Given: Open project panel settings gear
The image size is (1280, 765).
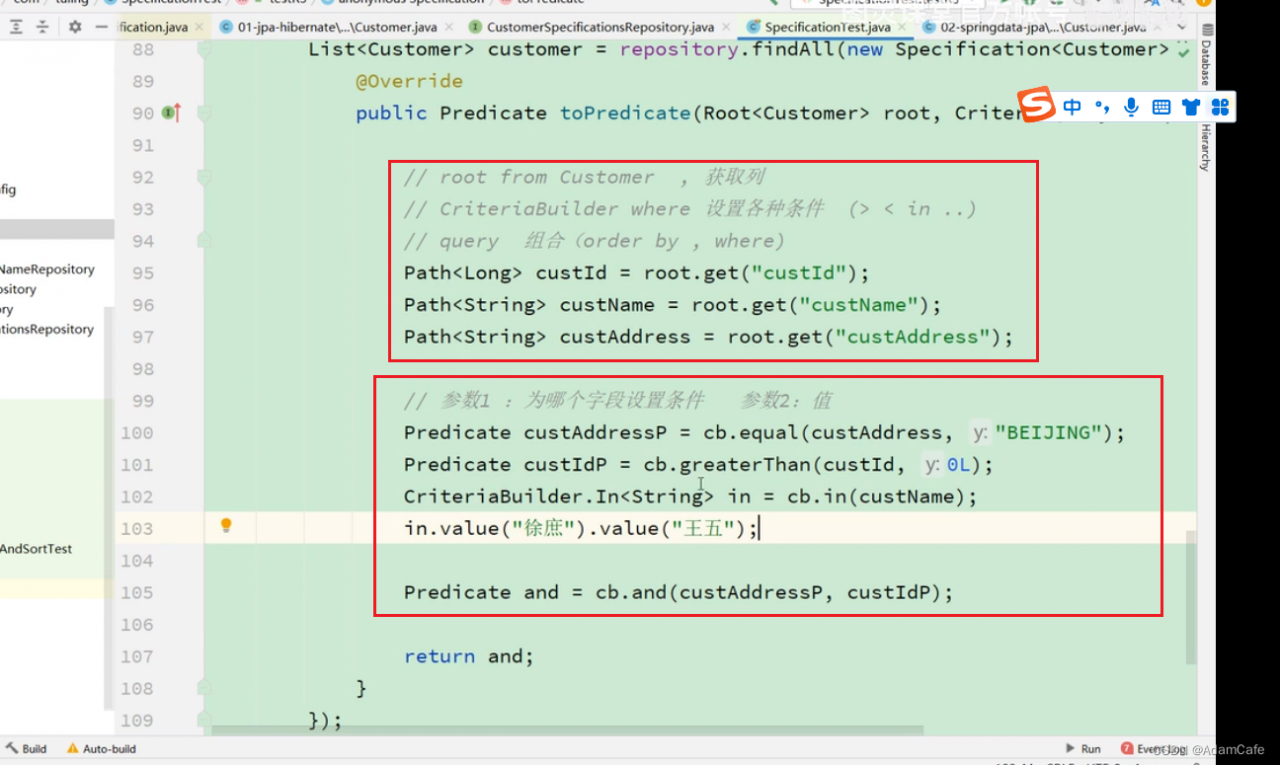Looking at the screenshot, I should pos(75,27).
